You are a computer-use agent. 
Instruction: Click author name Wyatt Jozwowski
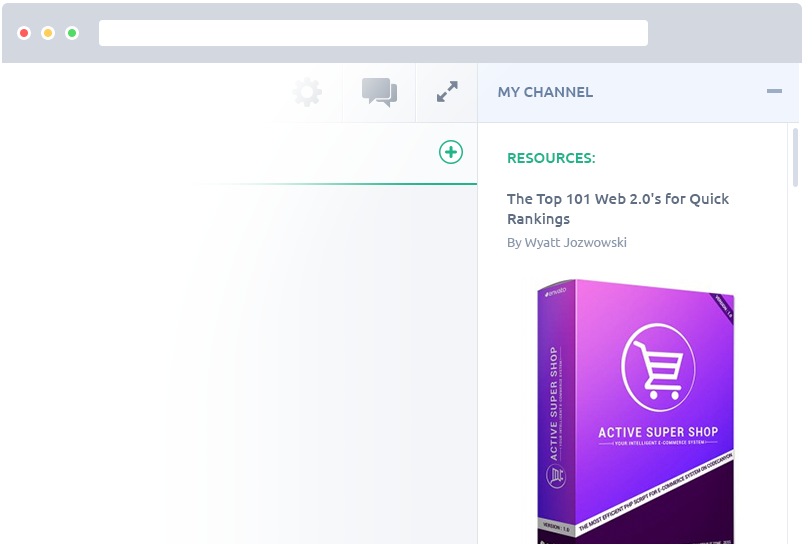click(575, 242)
